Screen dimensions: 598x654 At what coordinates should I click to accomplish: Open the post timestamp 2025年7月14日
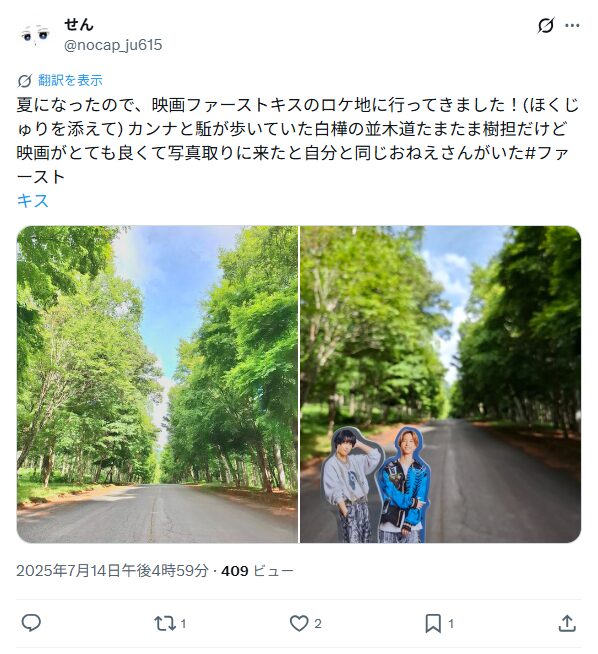[112, 570]
